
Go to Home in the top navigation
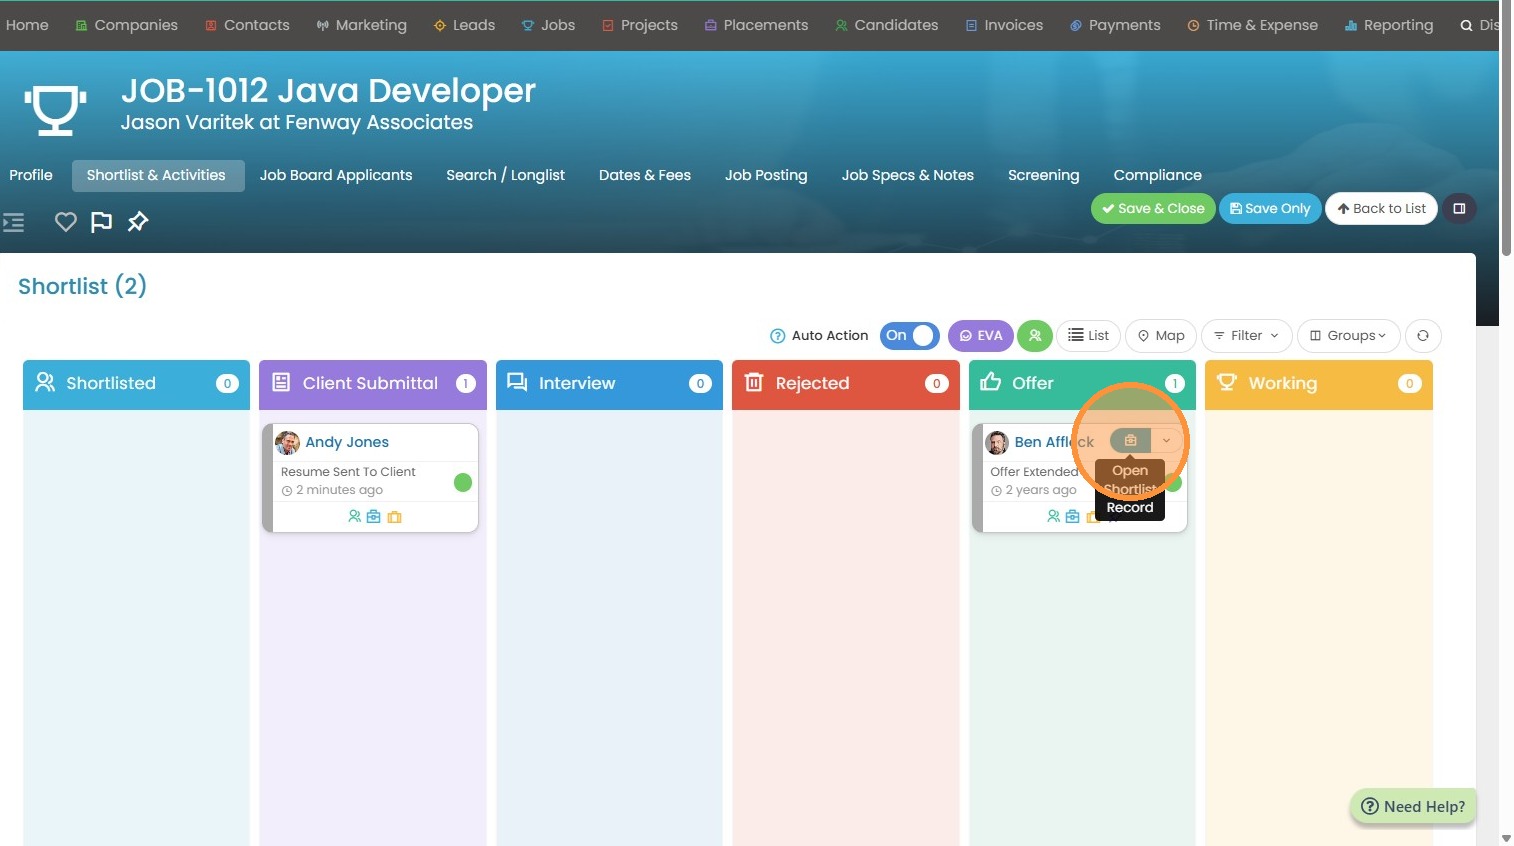click(x=27, y=25)
